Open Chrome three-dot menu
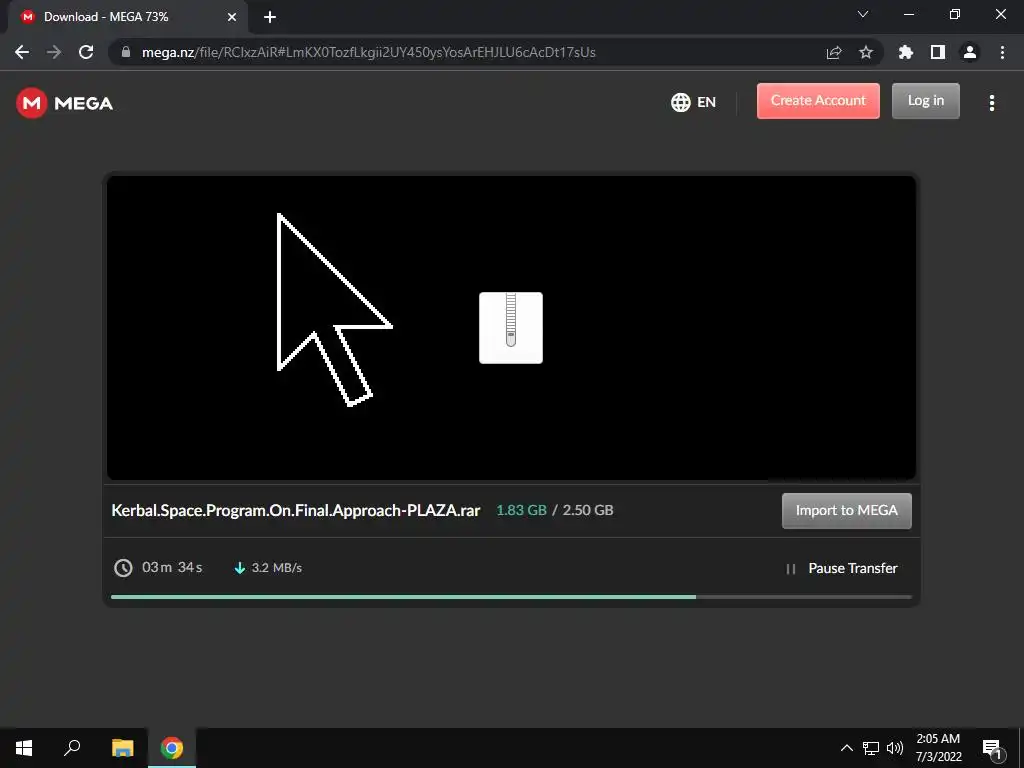 1002,52
